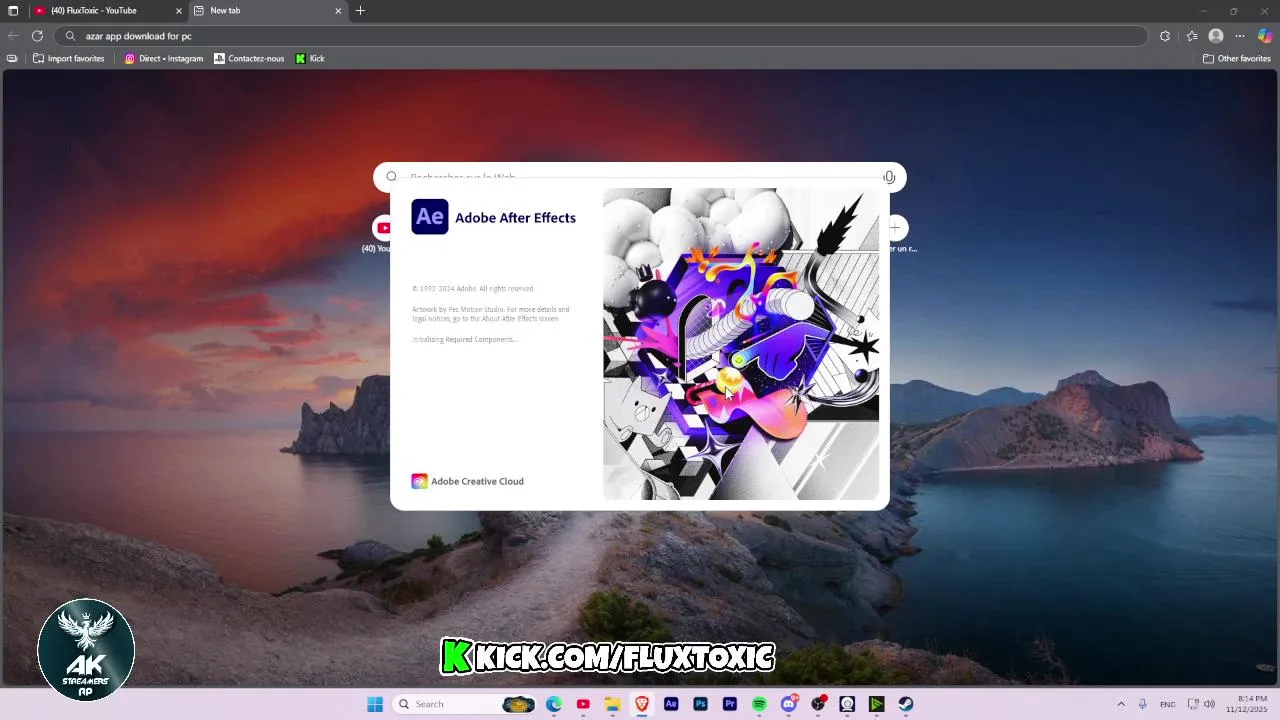This screenshot has width=1280, height=720.
Task: Open File Explorer from the taskbar
Action: pos(612,704)
